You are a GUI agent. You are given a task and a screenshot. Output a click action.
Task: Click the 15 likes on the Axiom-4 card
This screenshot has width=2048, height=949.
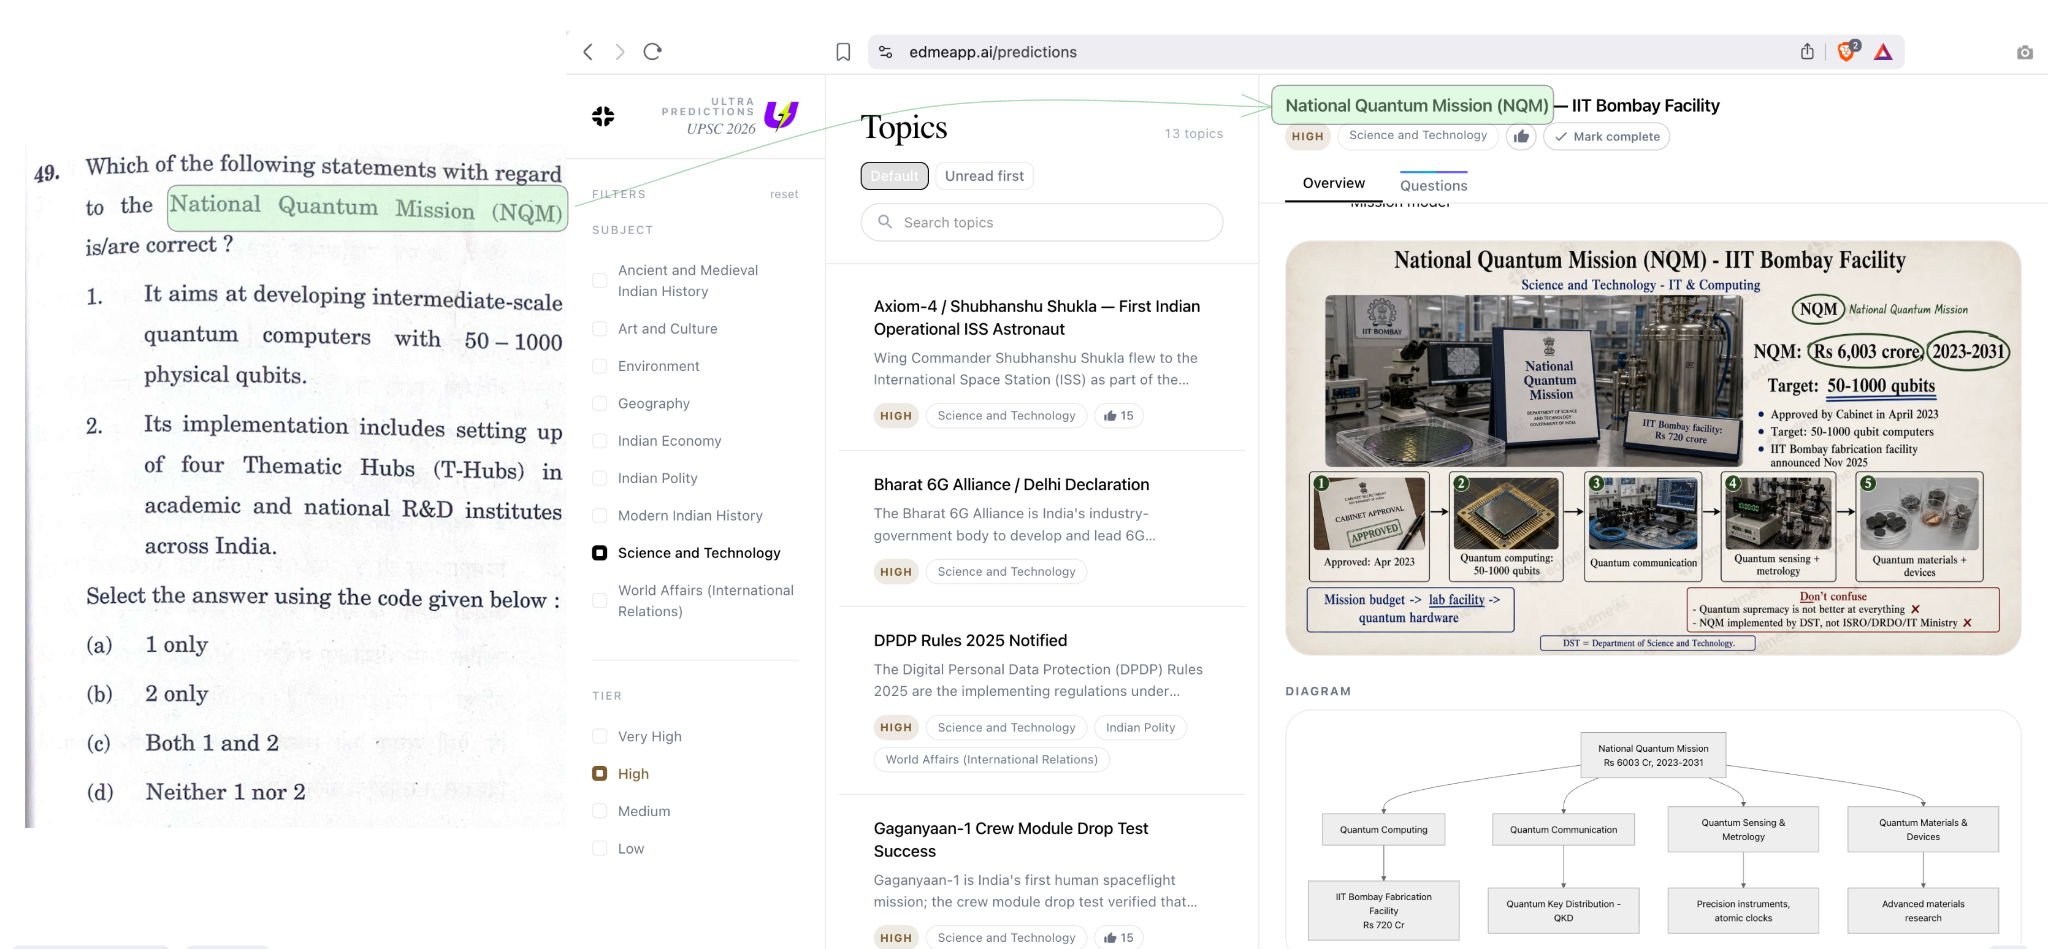coord(1119,416)
